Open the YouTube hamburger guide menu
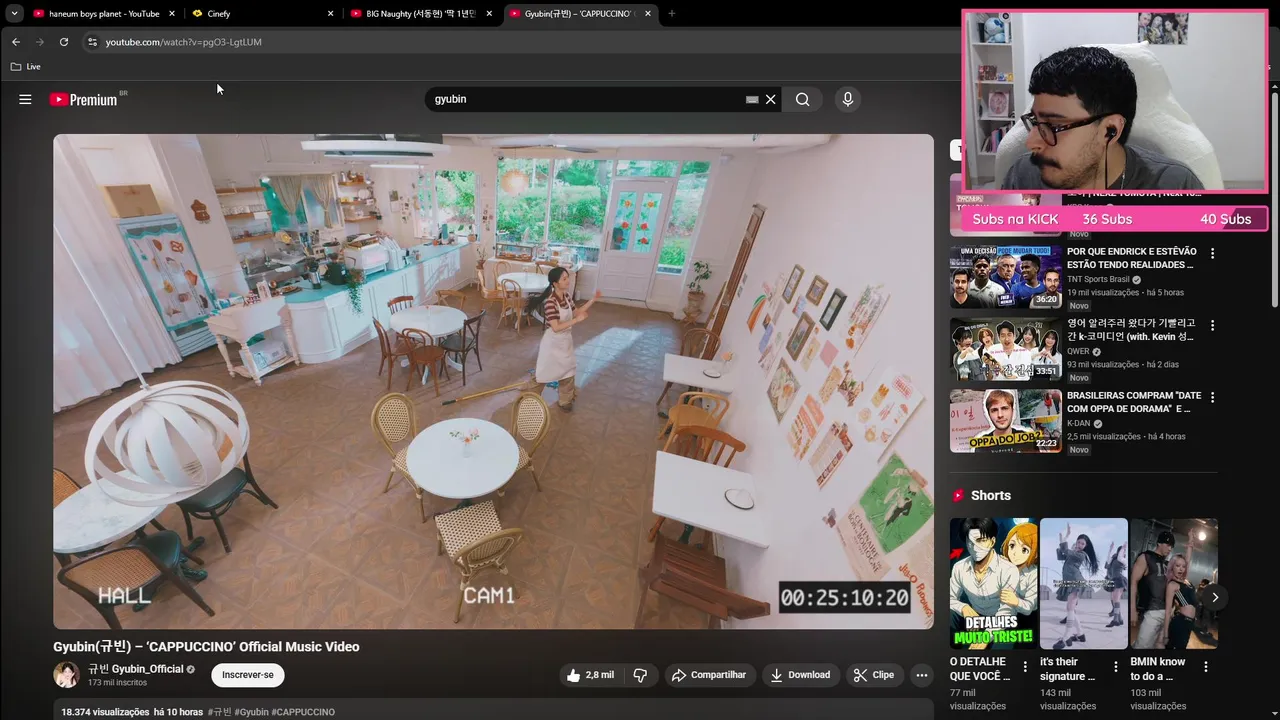The image size is (1280, 720). point(25,99)
